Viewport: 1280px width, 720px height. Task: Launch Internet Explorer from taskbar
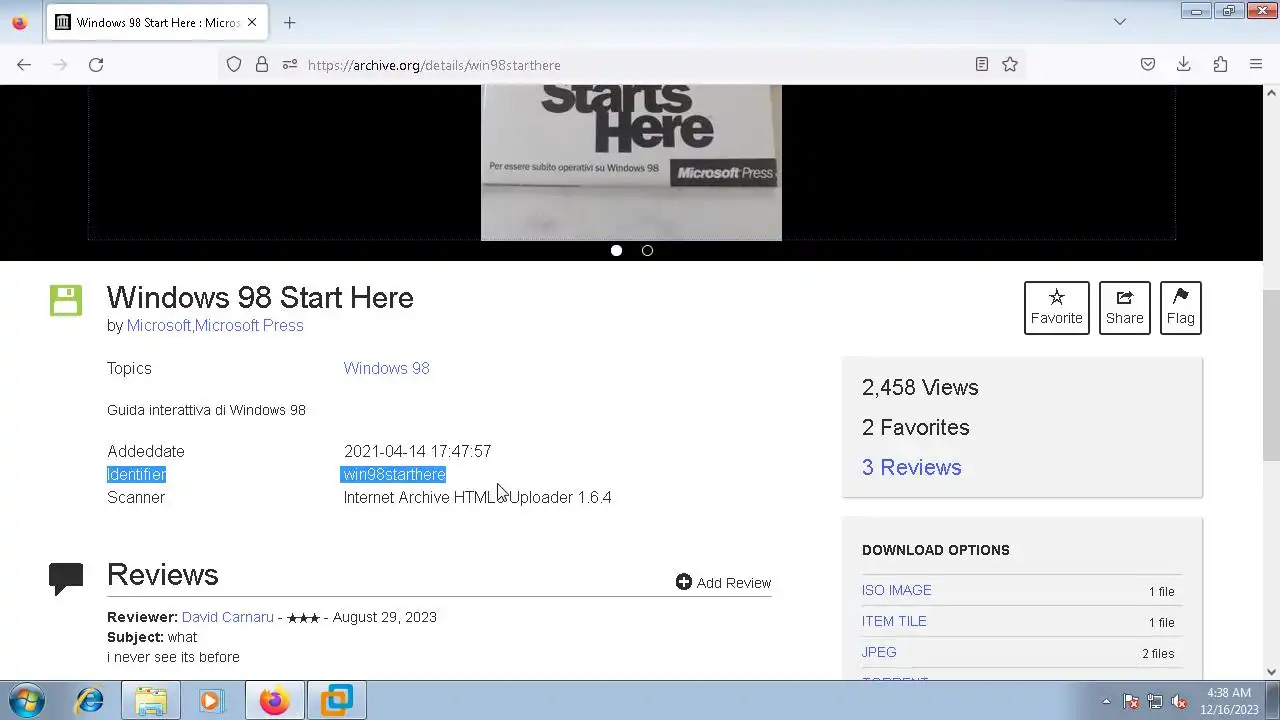[x=90, y=700]
